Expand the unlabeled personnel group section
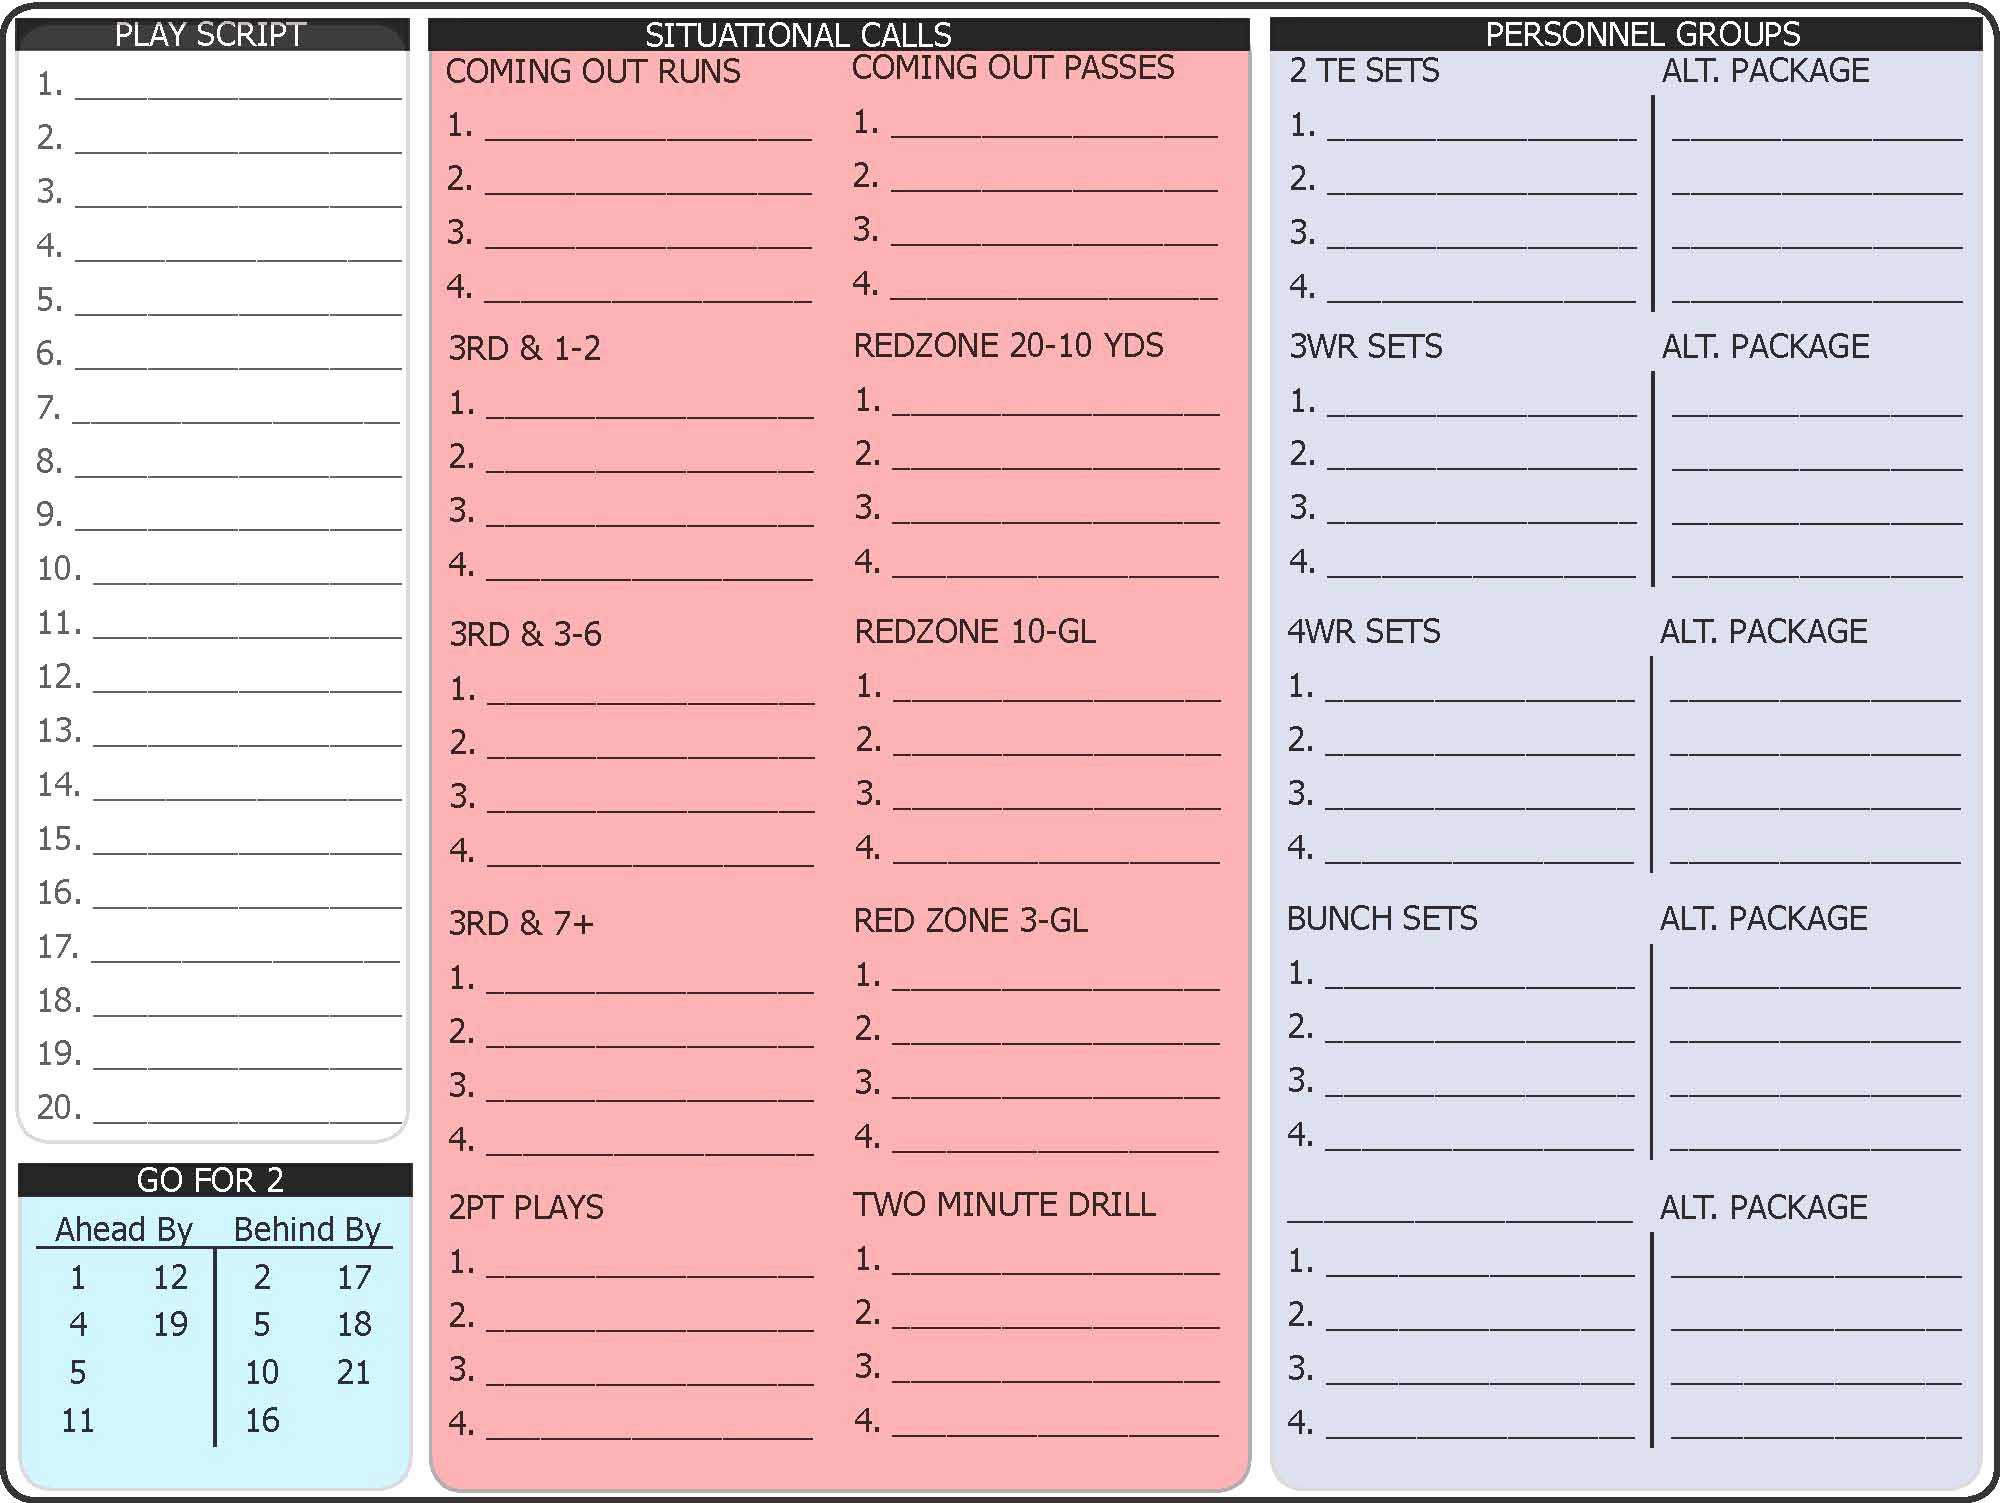Image resolution: width=2000 pixels, height=1503 pixels. pyautogui.click(x=1421, y=1216)
